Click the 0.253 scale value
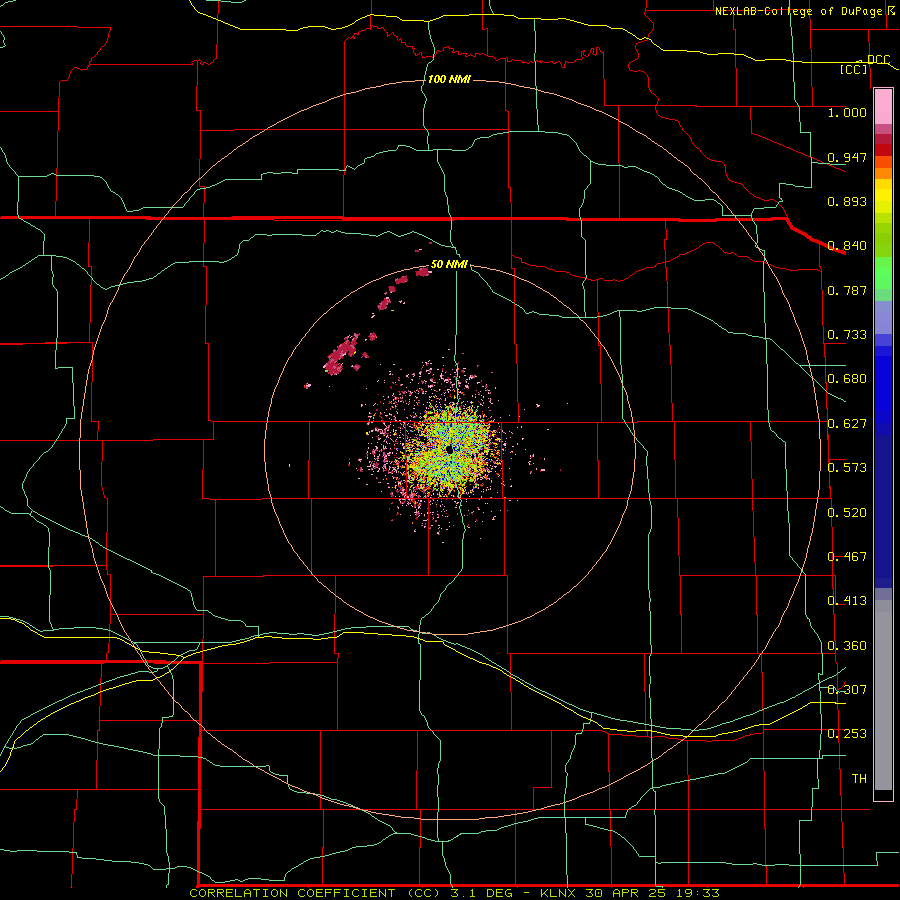The image size is (900, 900). click(847, 734)
